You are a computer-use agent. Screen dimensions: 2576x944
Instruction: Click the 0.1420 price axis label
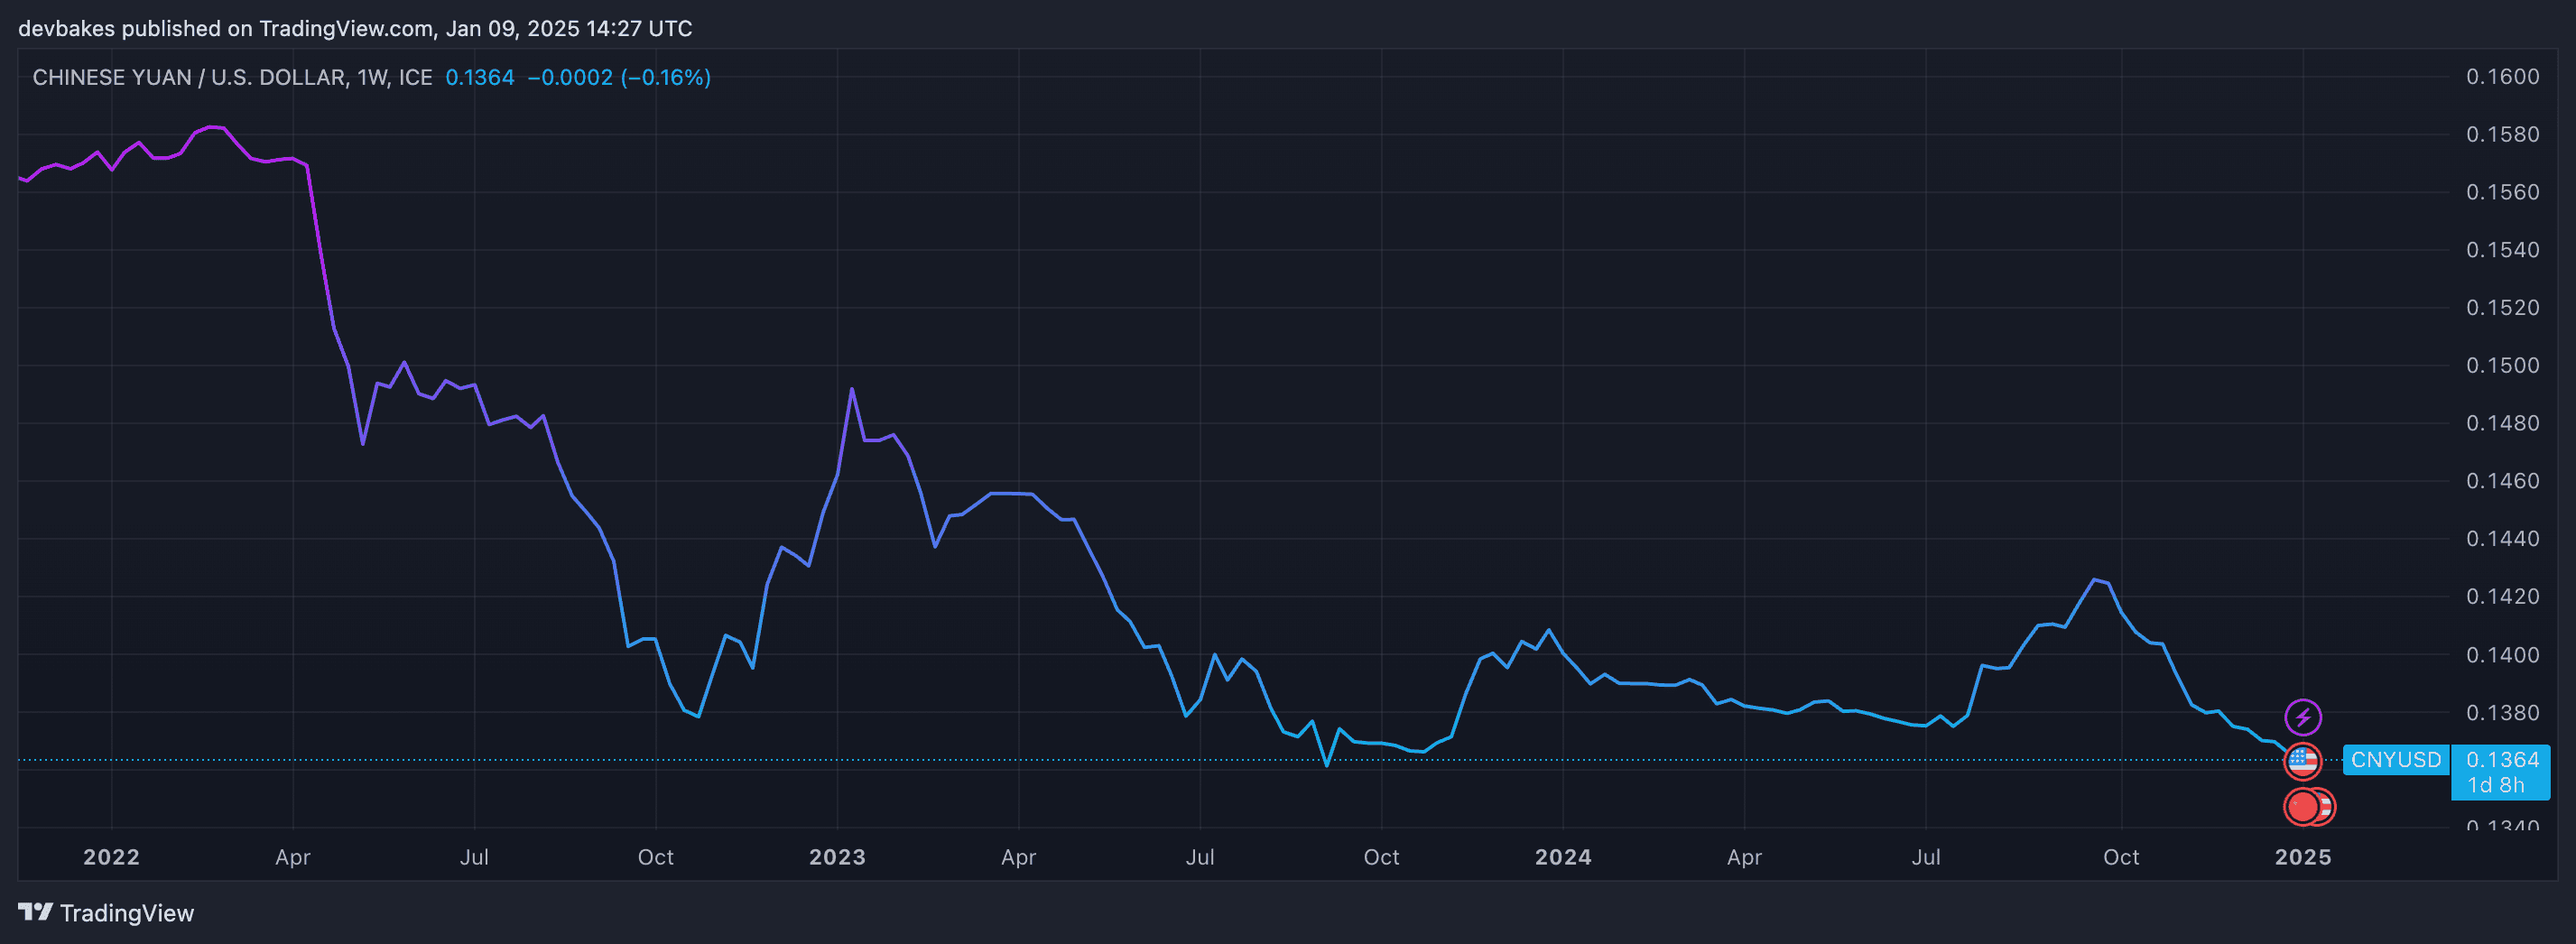[2502, 597]
